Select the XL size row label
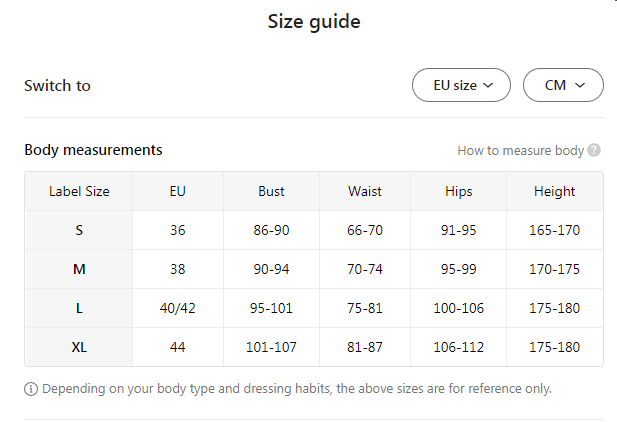Image resolution: width=617 pixels, height=422 pixels. pyautogui.click(x=79, y=347)
